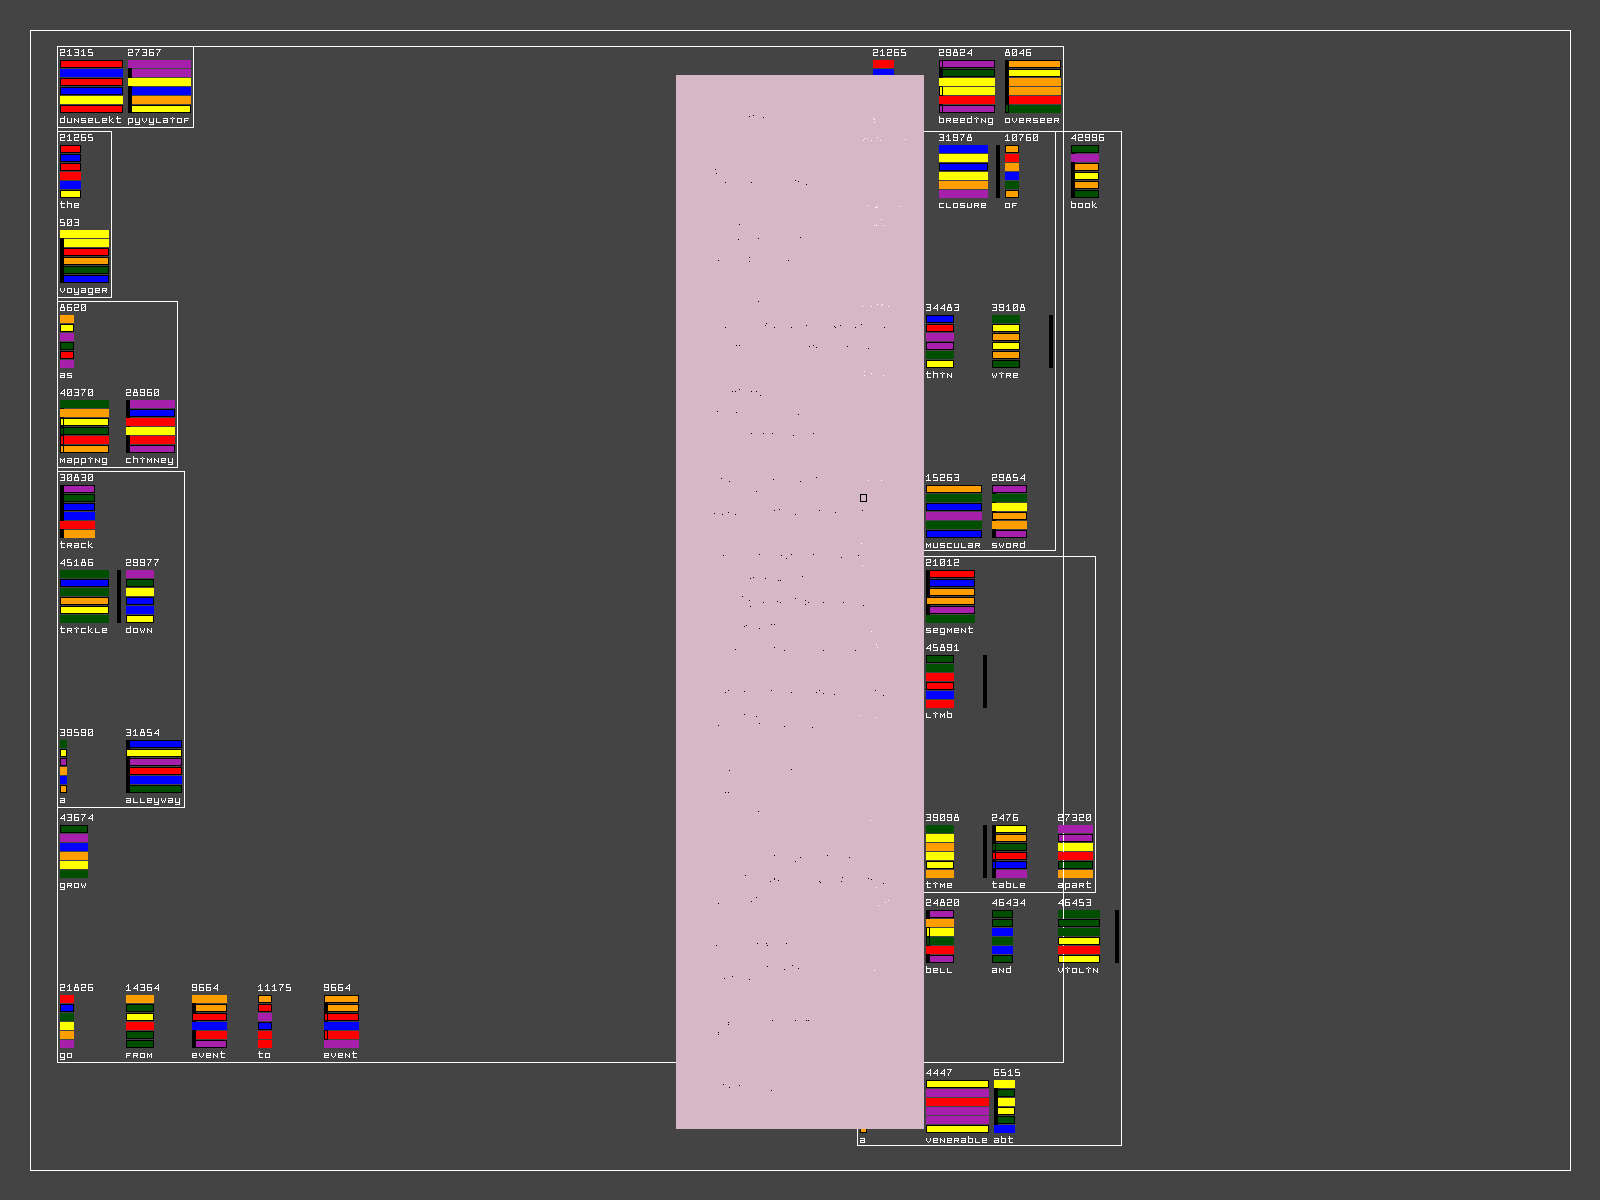1600x1200 pixels.
Task: Click the "from" glyph numbered 14364
Action: [140, 1021]
